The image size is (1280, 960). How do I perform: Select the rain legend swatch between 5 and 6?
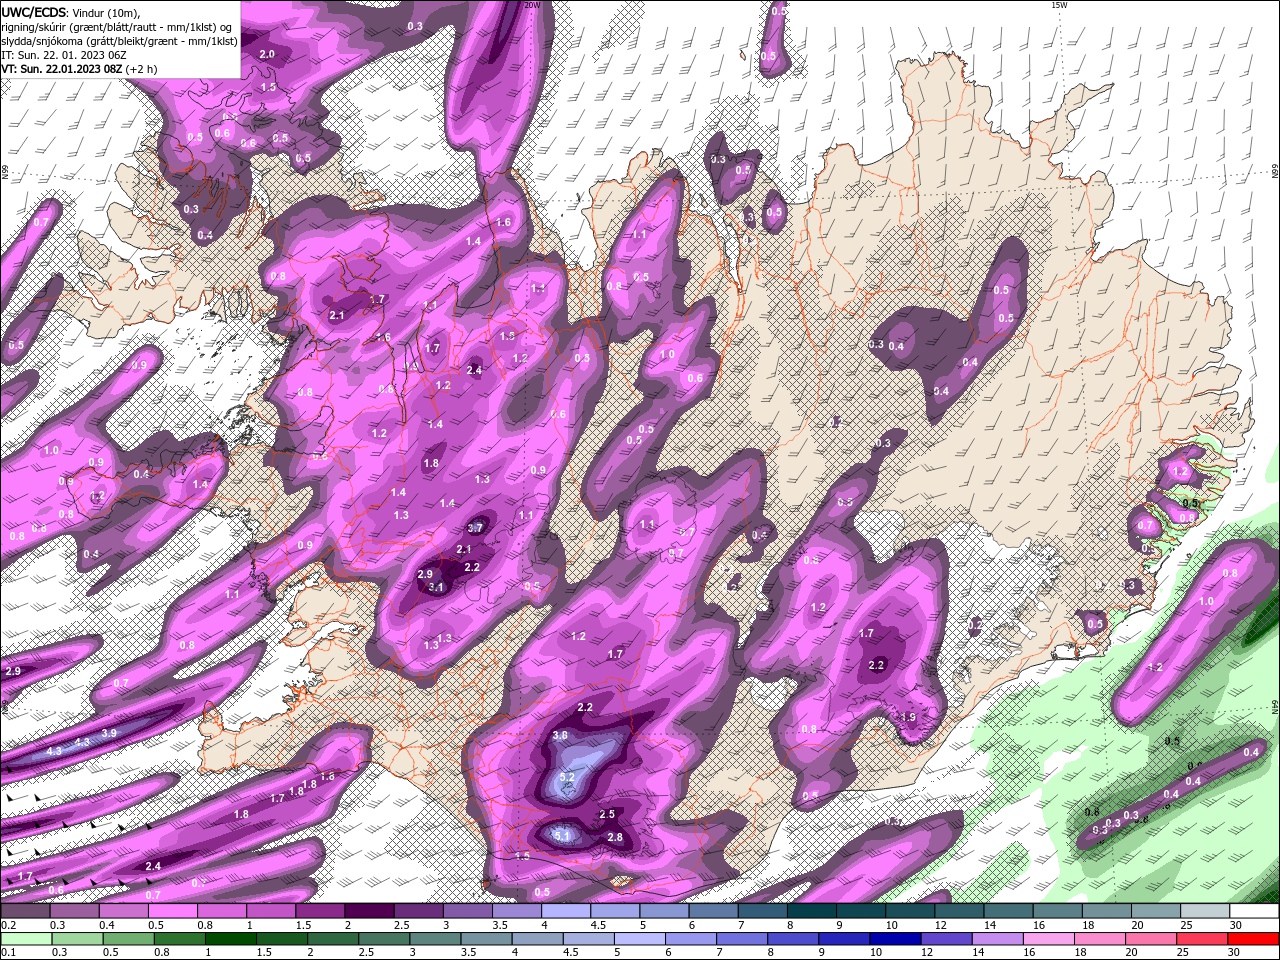click(x=638, y=939)
